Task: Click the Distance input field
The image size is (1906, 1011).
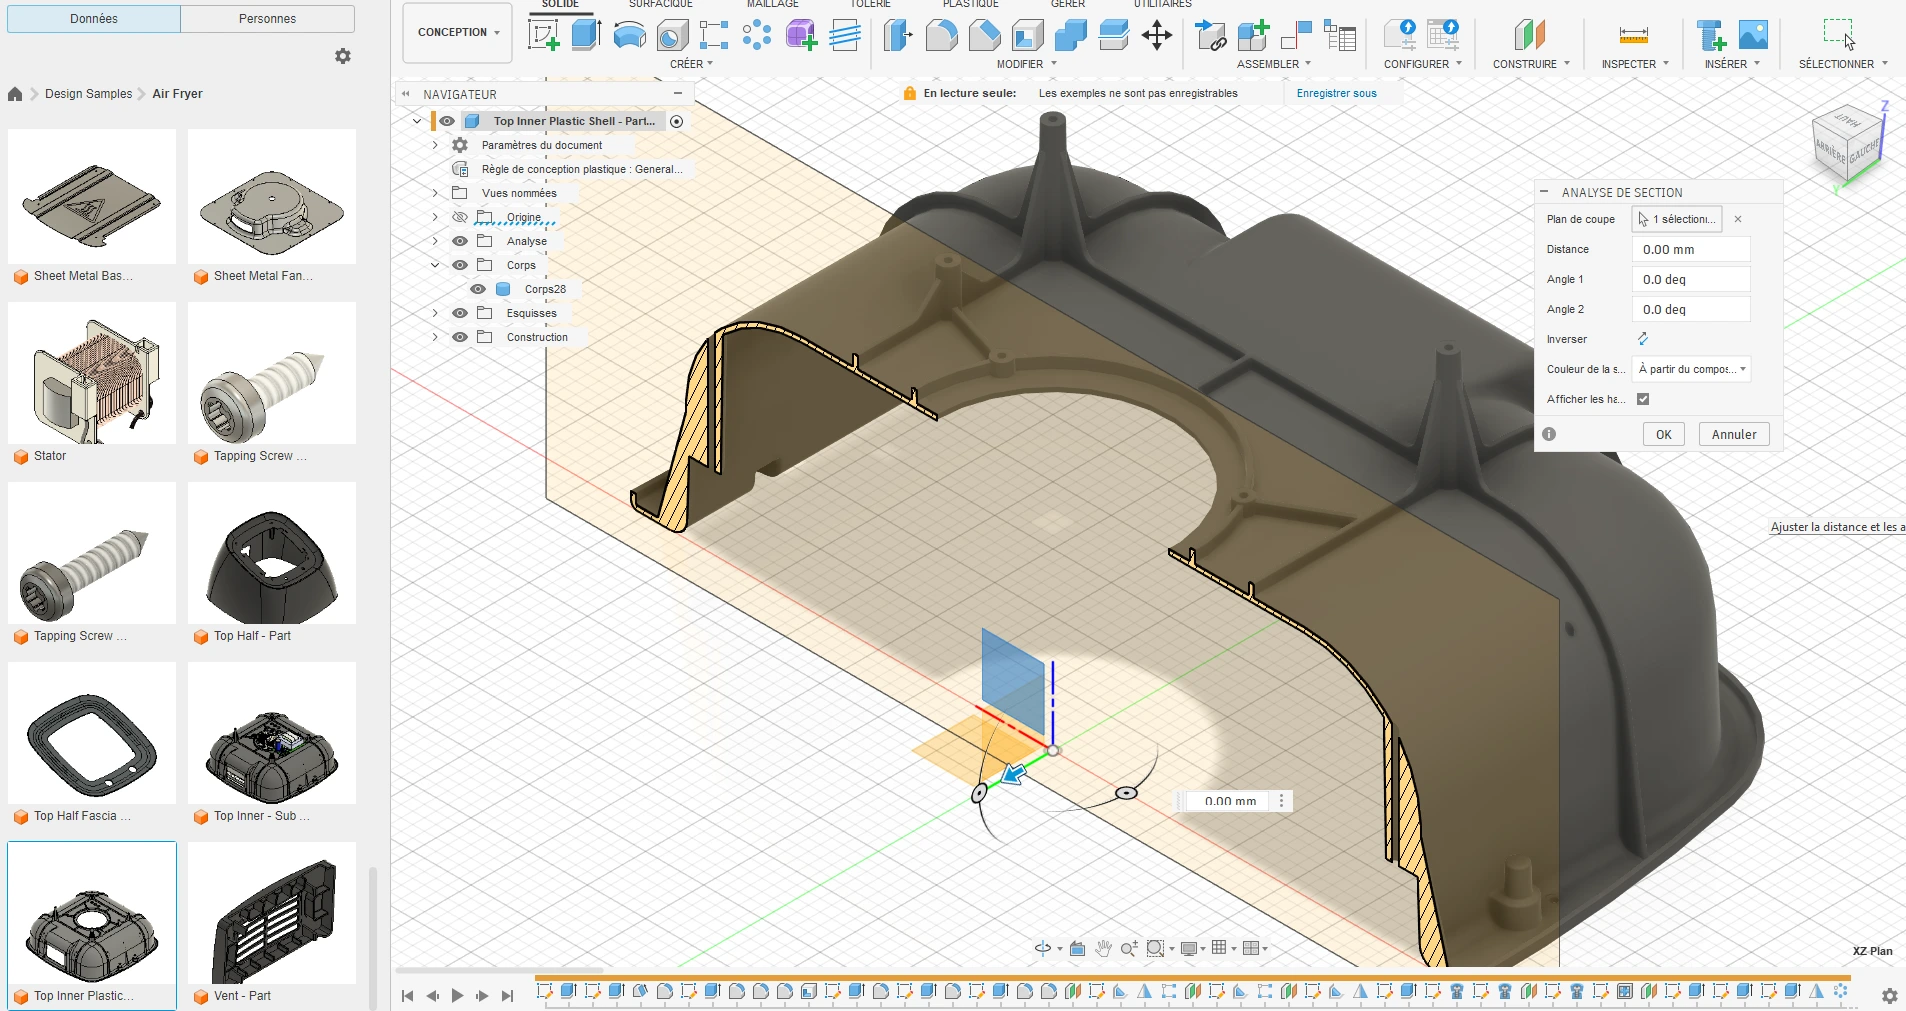Action: click(x=1691, y=249)
